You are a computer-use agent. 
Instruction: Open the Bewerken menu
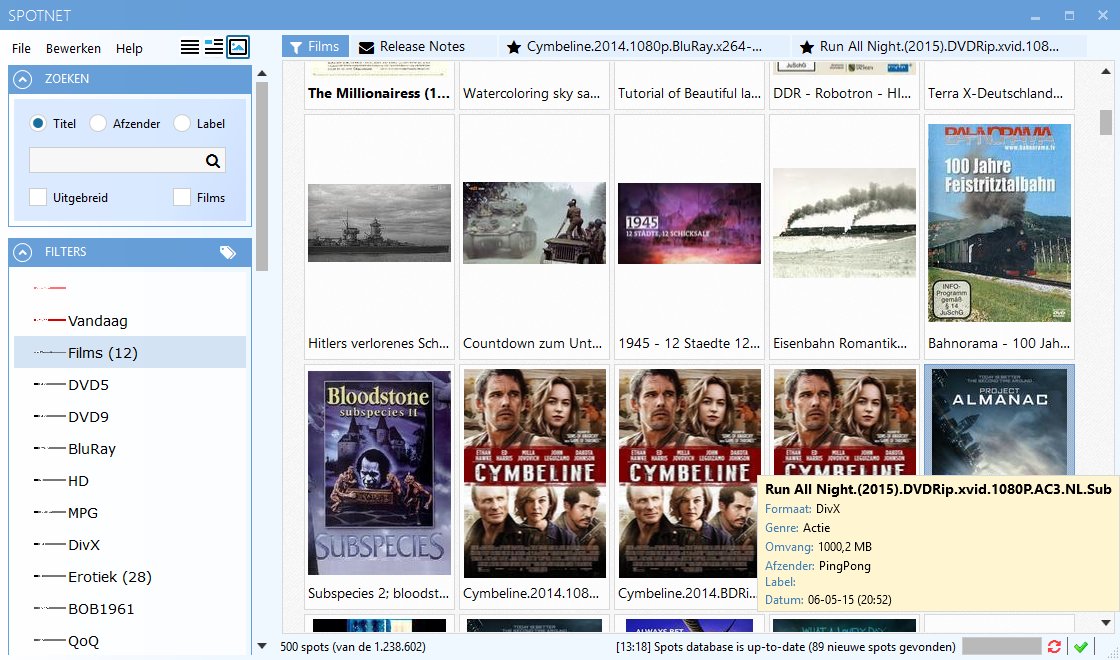(74, 49)
